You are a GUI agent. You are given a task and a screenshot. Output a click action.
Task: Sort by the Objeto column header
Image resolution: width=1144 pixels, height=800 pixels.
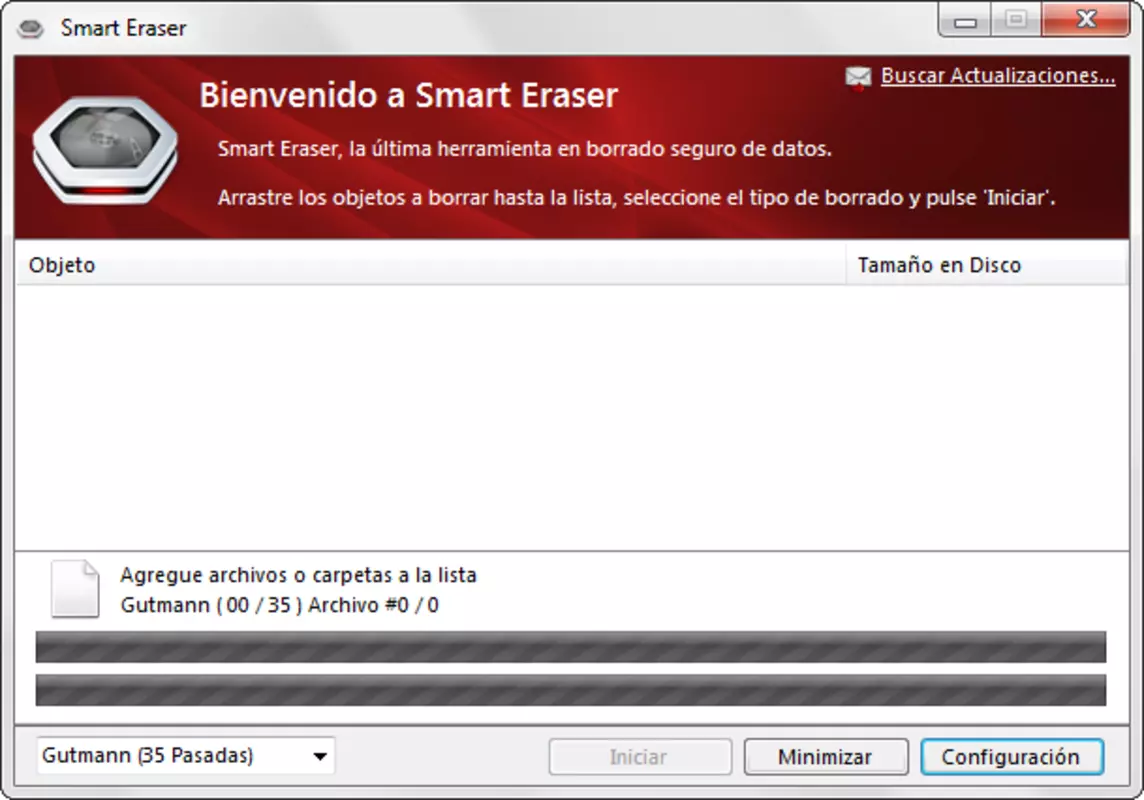[430, 265]
